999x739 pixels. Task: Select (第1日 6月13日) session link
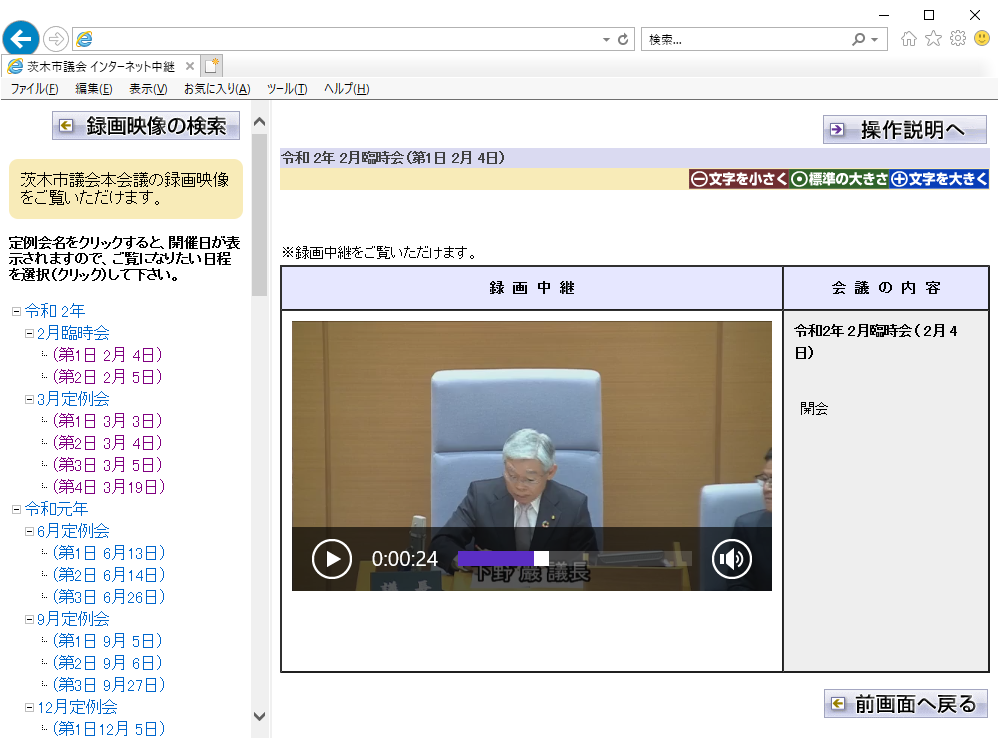tap(109, 553)
